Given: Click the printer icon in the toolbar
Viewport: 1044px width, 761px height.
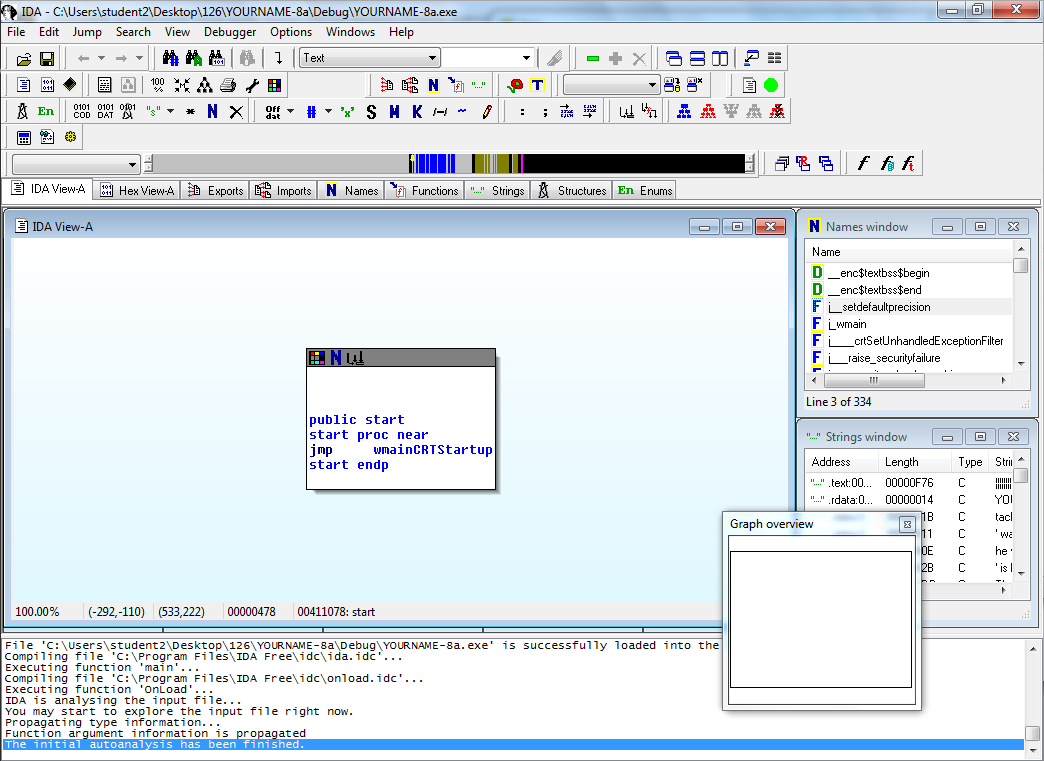Looking at the screenshot, I should pos(228,85).
